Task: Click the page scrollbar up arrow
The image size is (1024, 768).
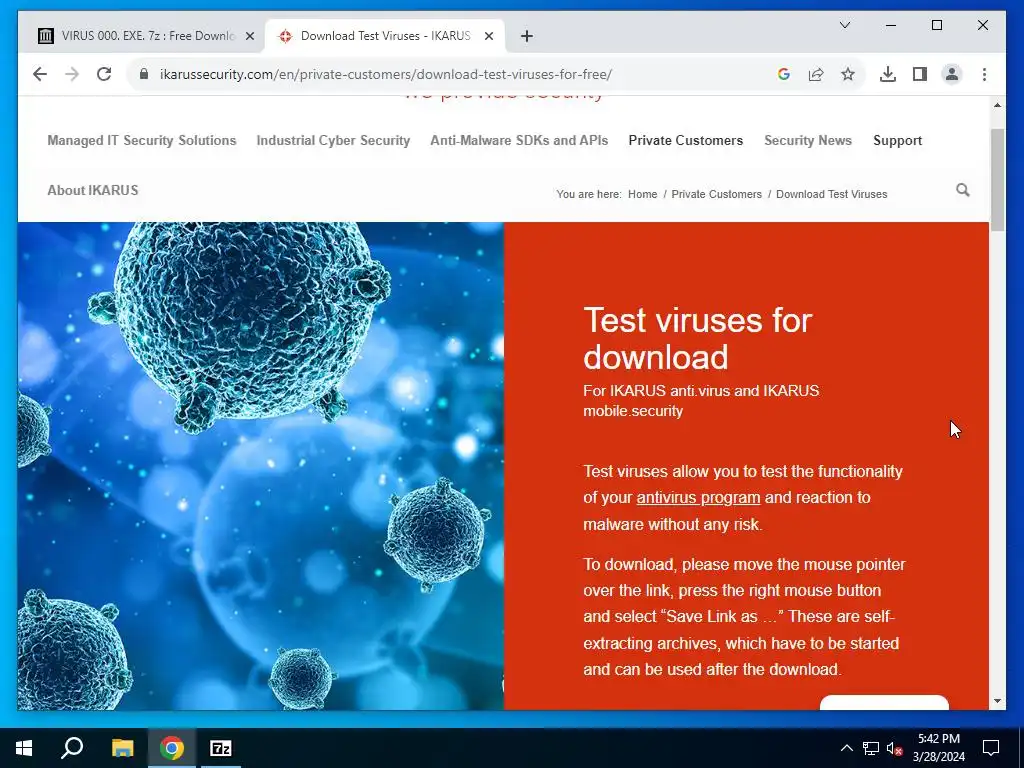Action: pyautogui.click(x=997, y=105)
